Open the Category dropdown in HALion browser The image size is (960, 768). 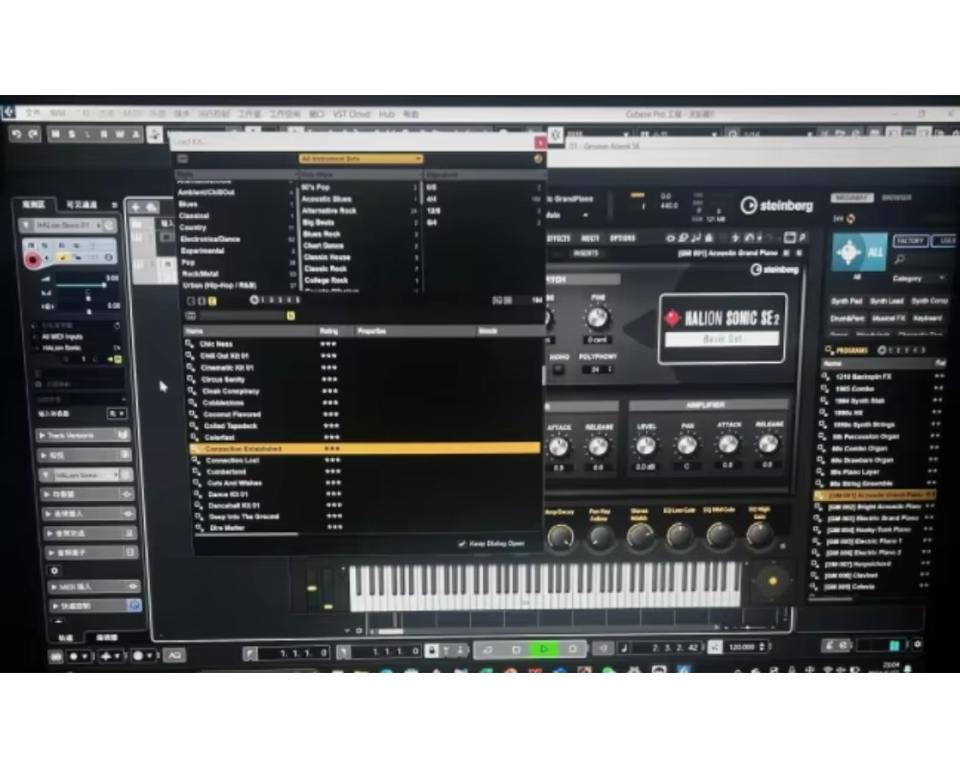point(917,279)
